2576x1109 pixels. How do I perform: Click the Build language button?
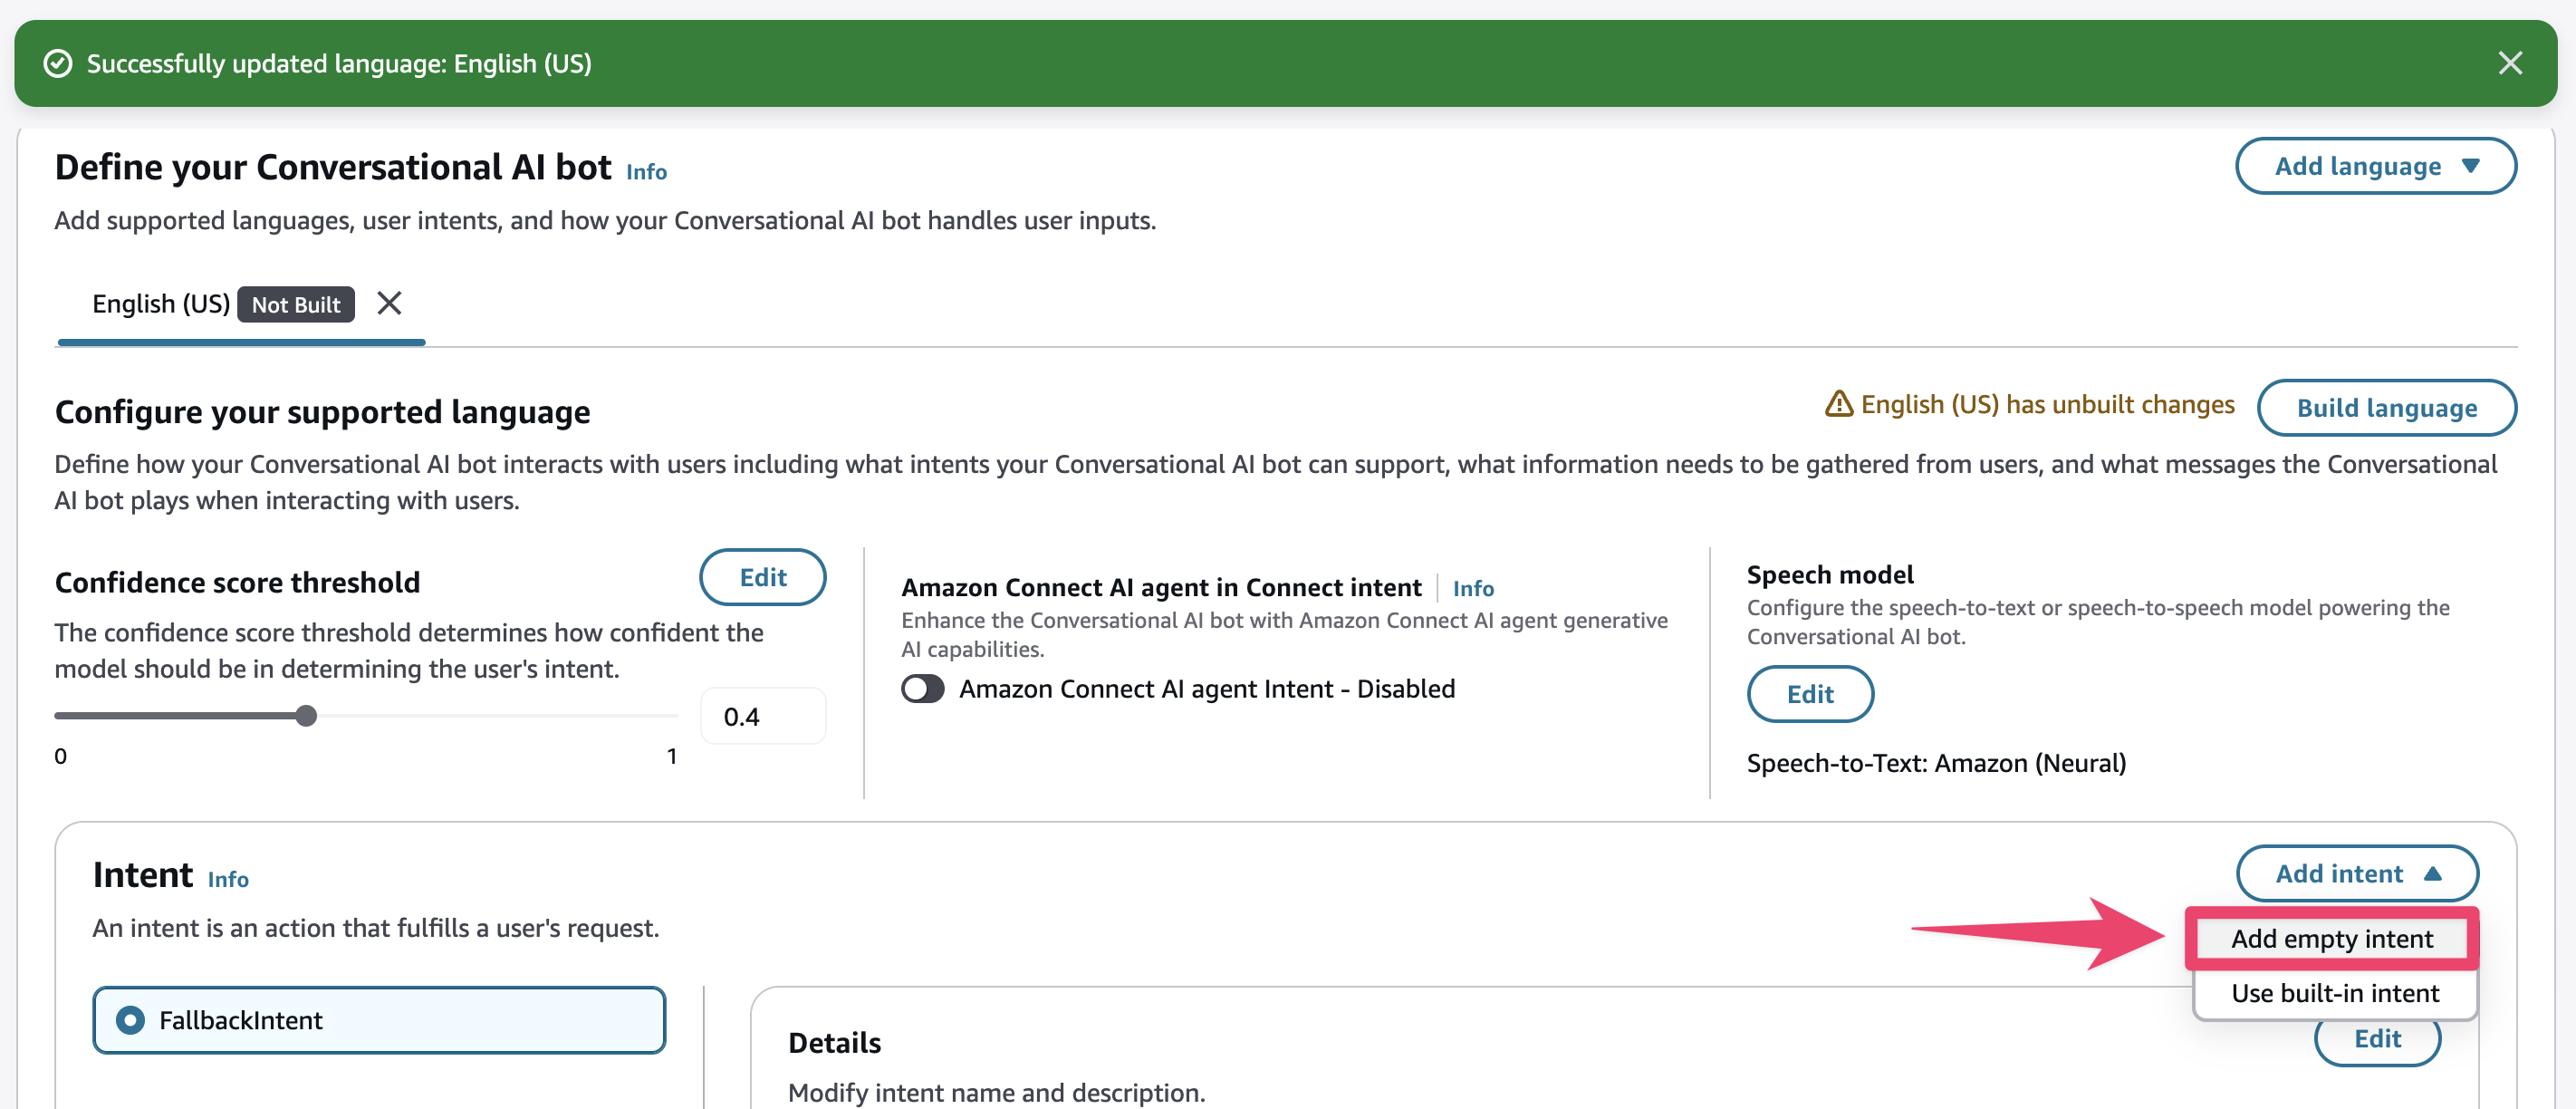[2385, 408]
